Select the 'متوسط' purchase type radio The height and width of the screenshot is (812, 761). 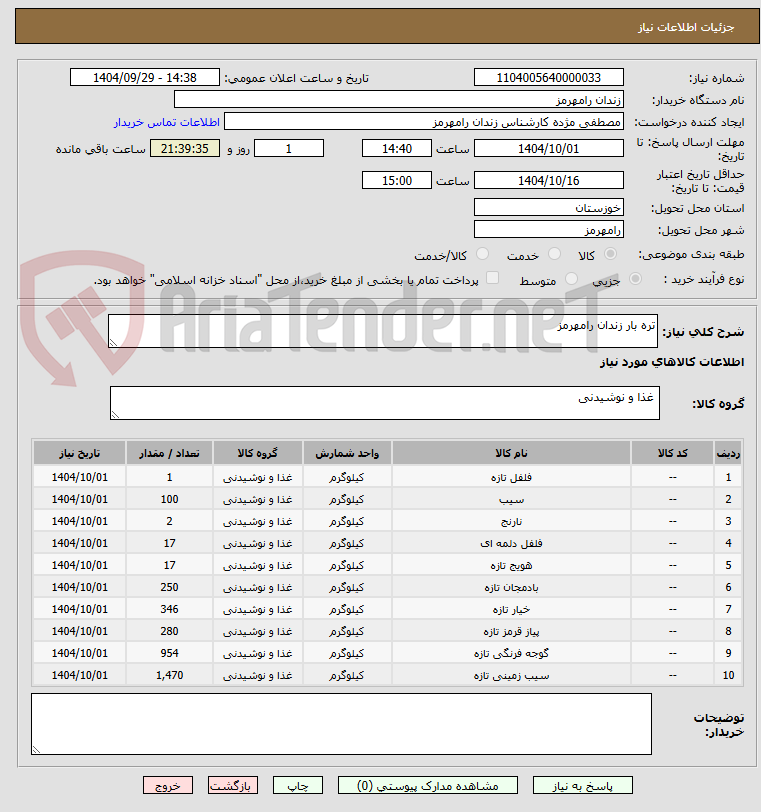(x=572, y=280)
